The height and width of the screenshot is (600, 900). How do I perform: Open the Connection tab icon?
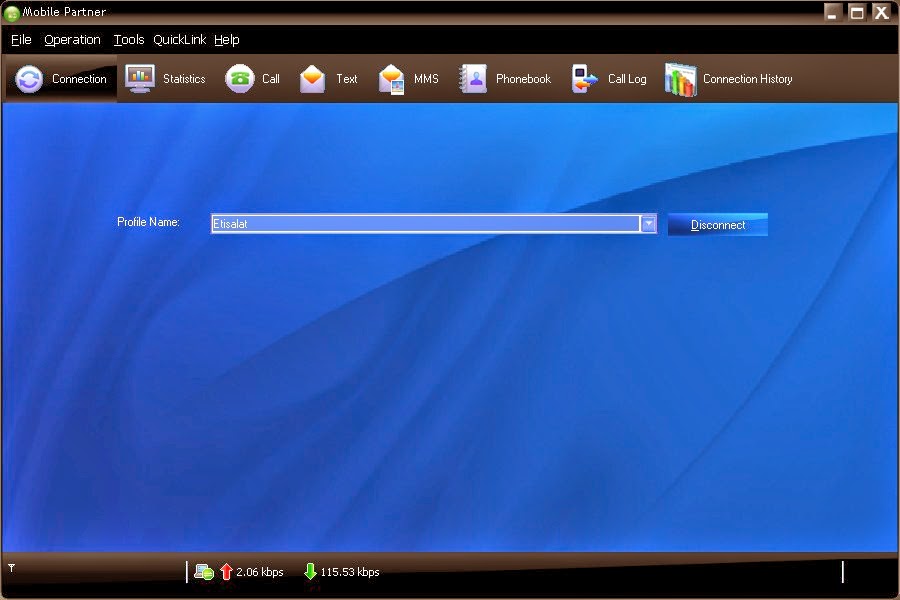point(29,79)
